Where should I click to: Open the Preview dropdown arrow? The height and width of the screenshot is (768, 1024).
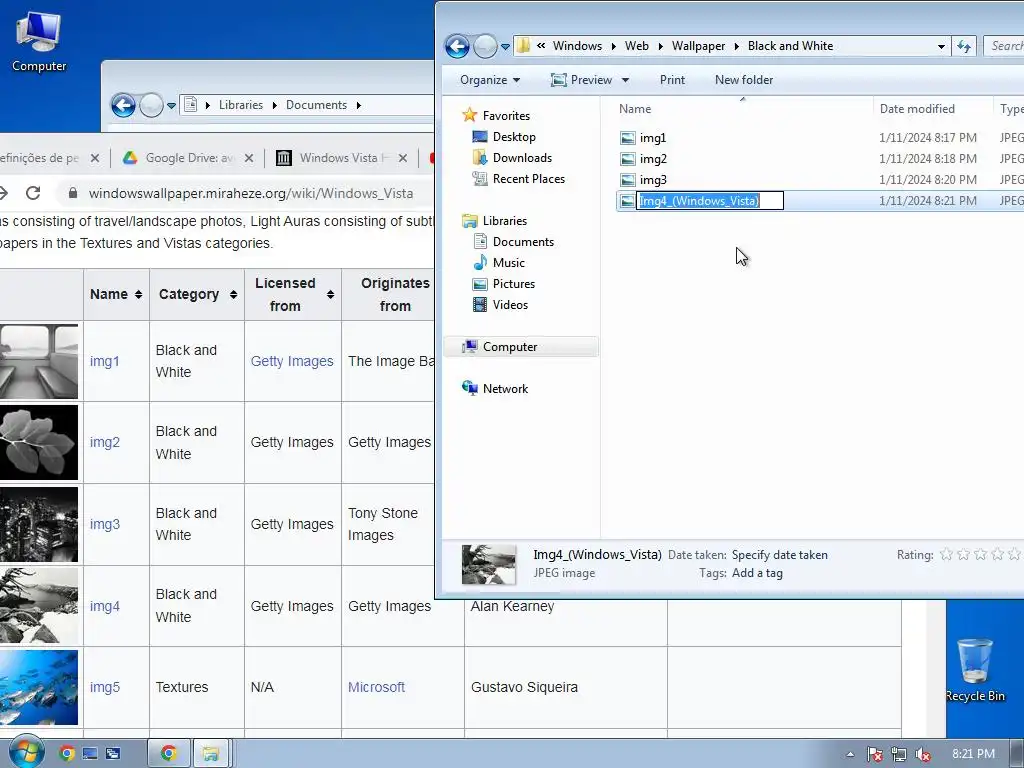(625, 80)
